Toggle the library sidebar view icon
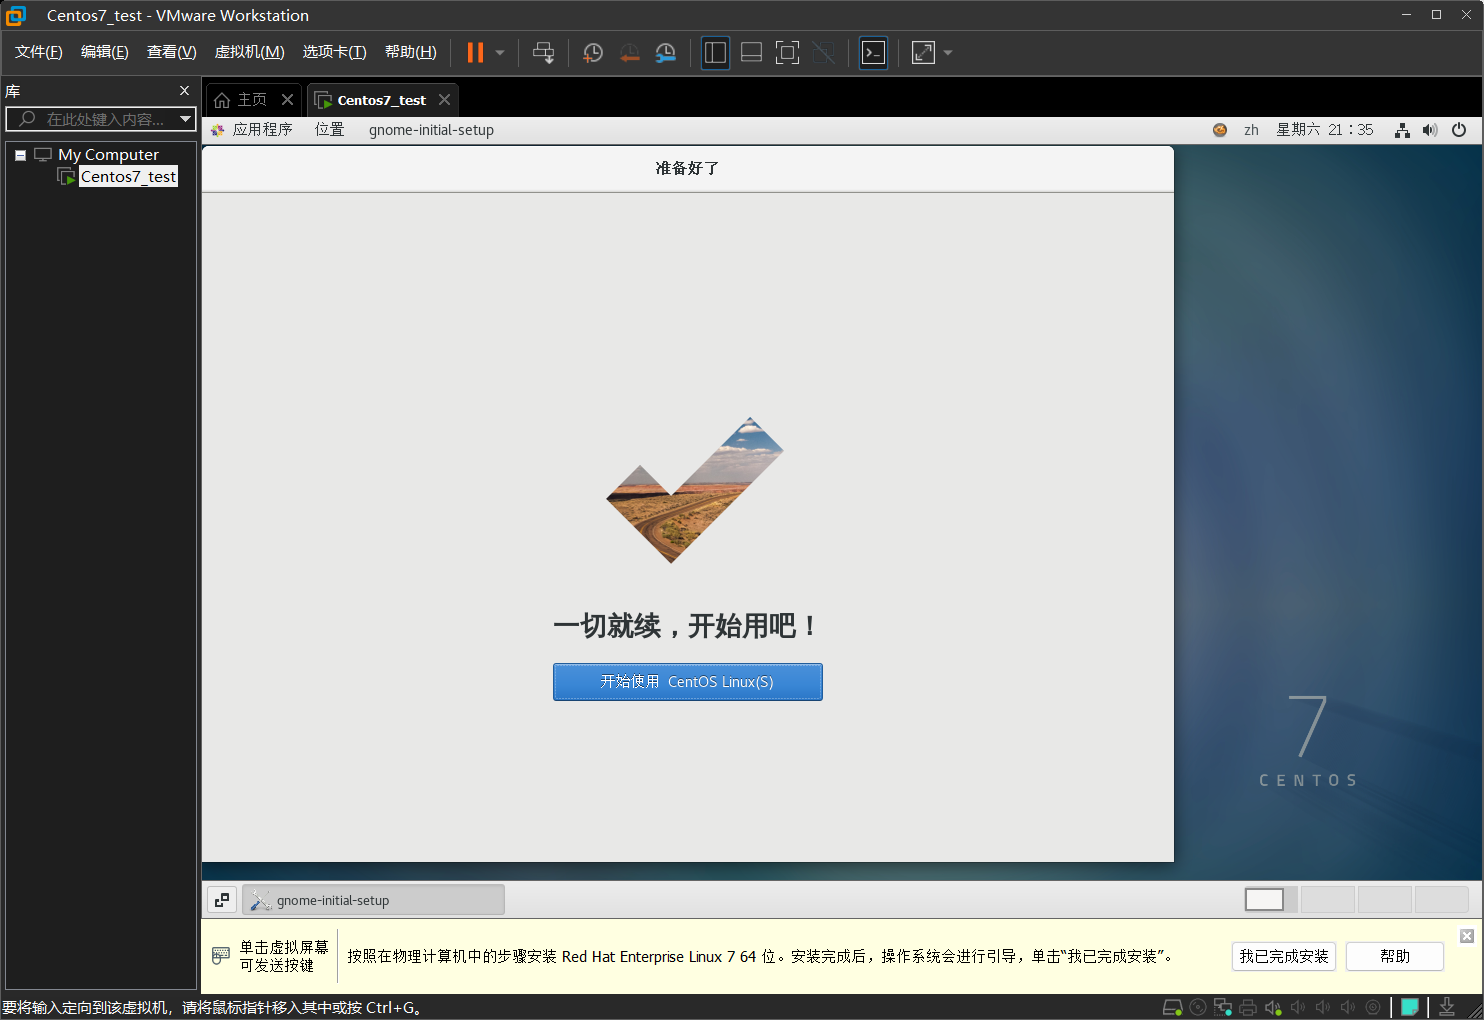 pyautogui.click(x=715, y=53)
